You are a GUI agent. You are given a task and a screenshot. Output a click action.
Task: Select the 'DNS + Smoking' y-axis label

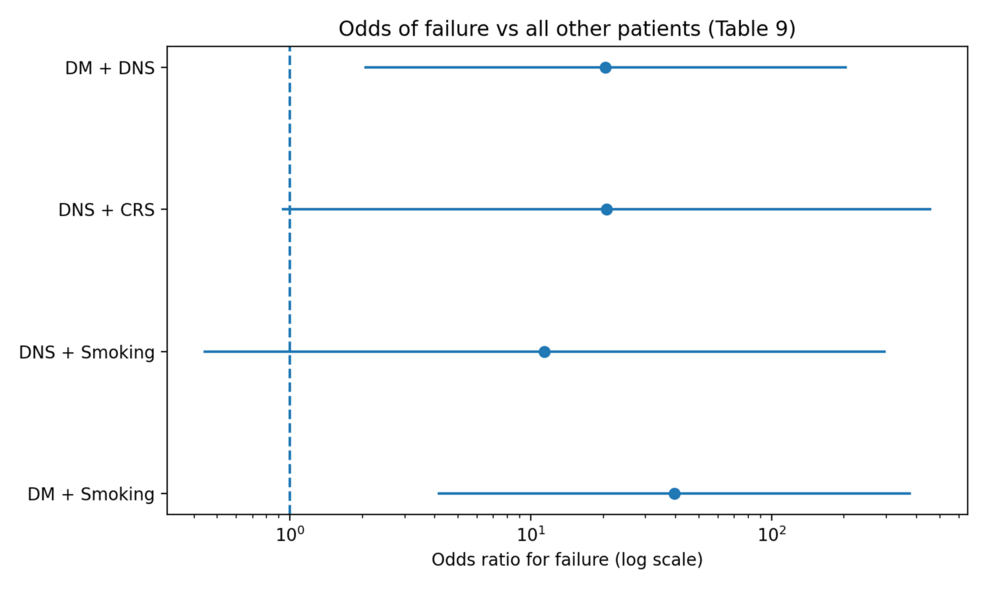[87, 352]
